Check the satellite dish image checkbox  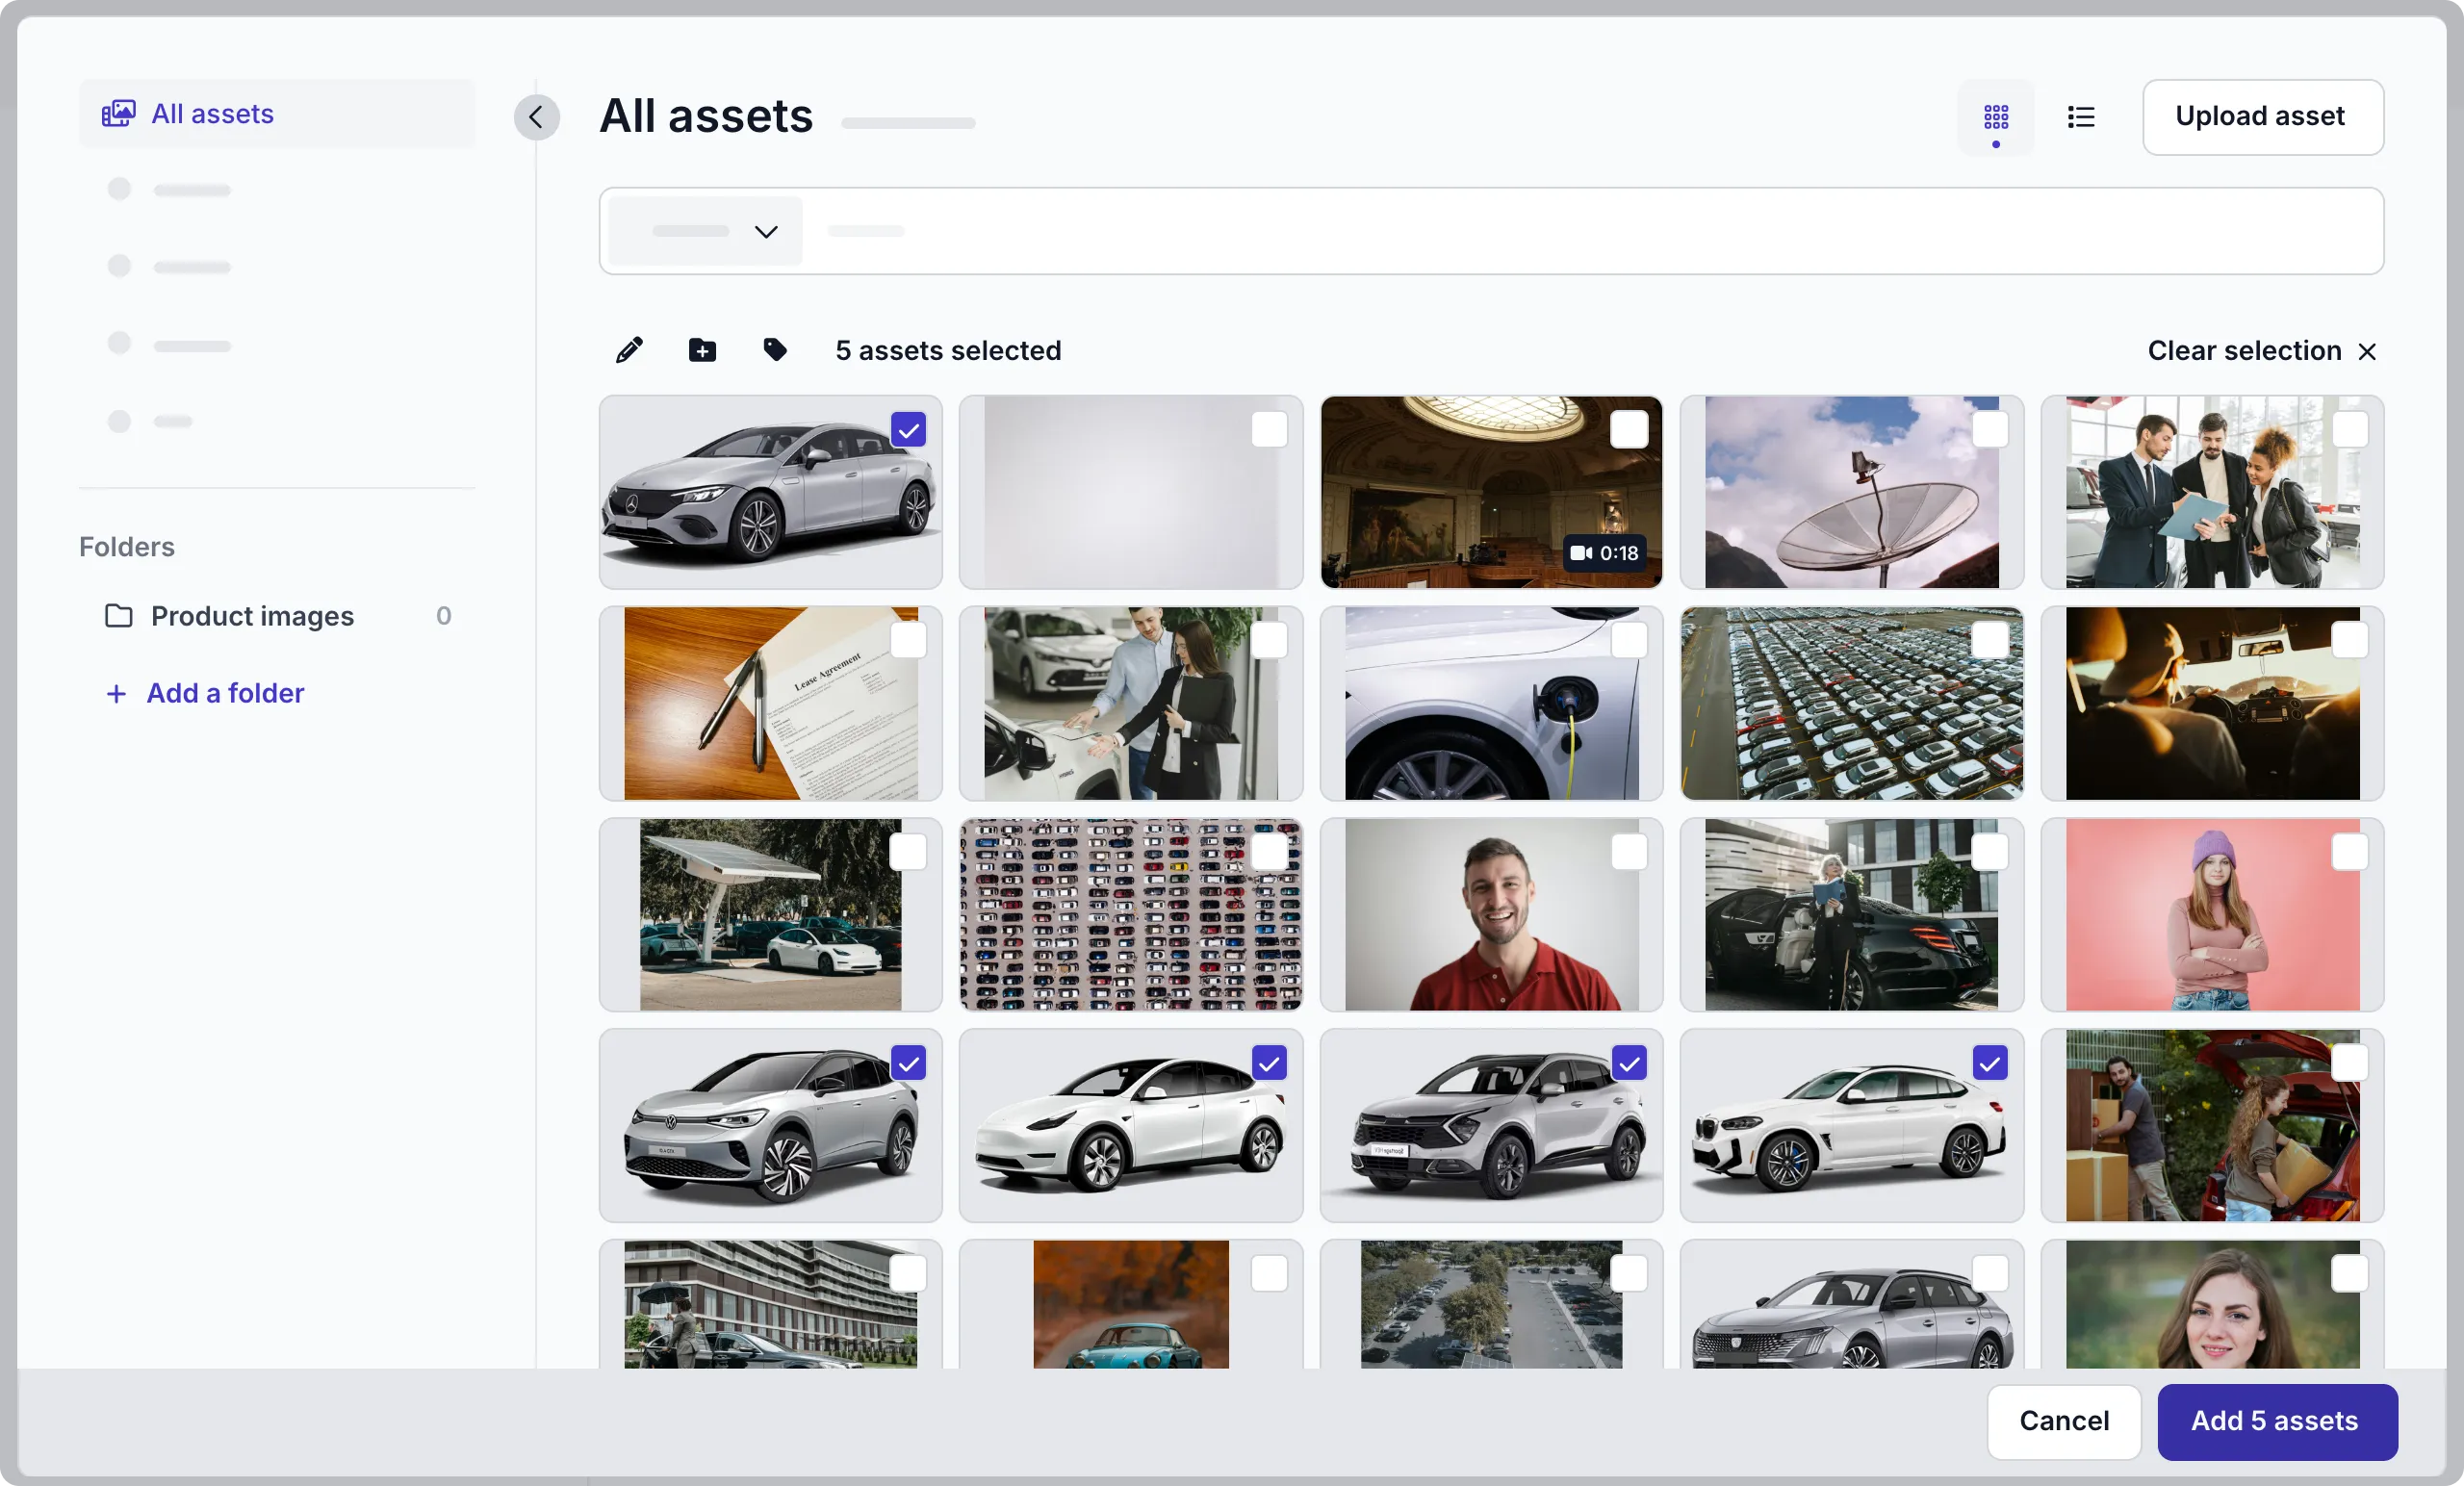click(1990, 430)
